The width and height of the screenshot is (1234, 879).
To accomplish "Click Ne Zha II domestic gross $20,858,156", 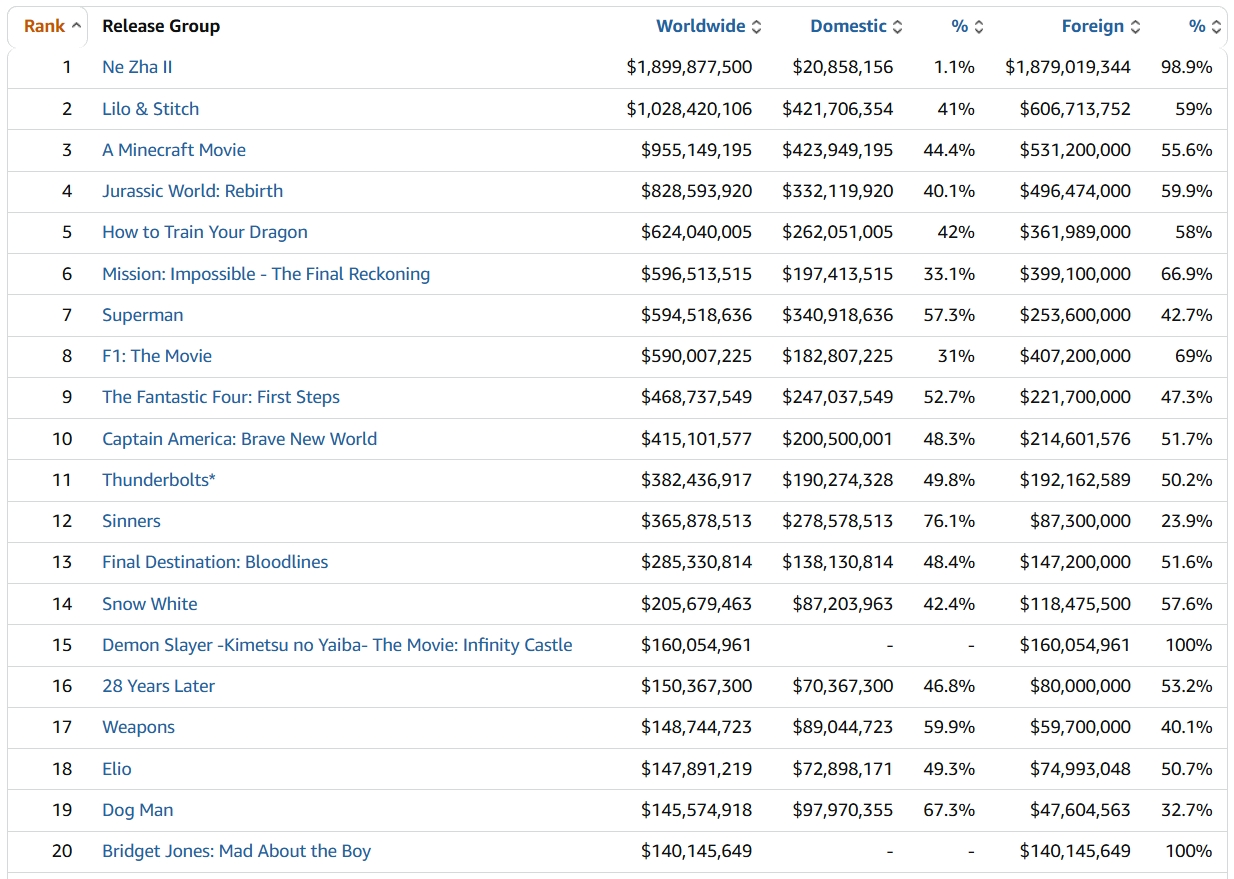I will tap(843, 67).
